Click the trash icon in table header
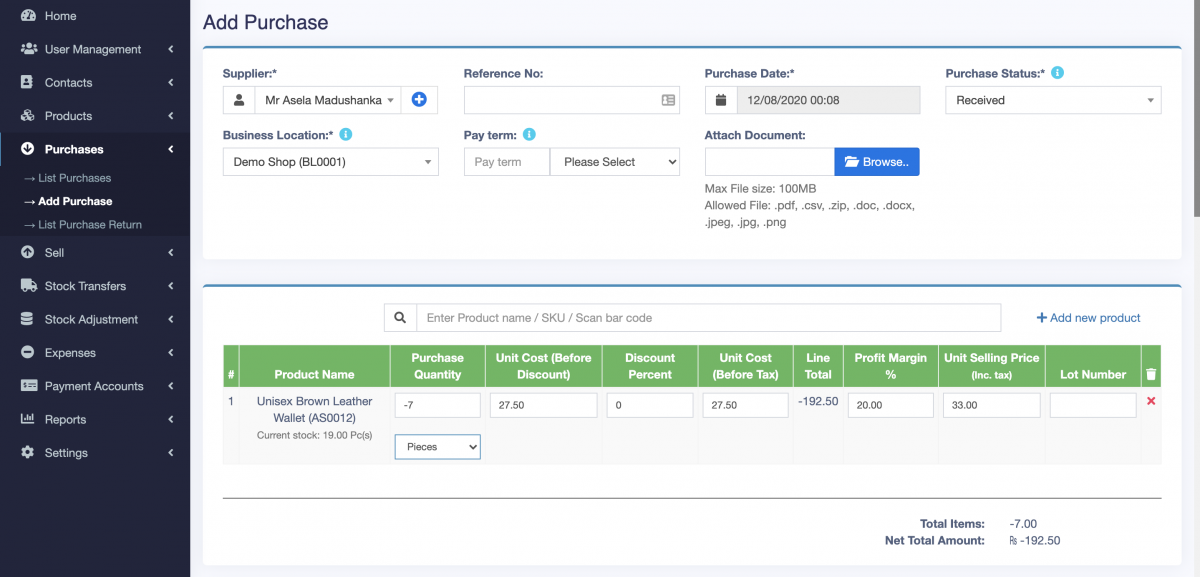The image size is (1200, 577). (1151, 374)
